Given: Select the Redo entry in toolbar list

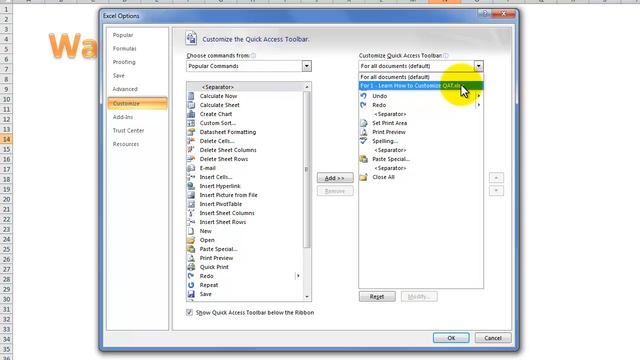Looking at the screenshot, I should [x=421, y=105].
